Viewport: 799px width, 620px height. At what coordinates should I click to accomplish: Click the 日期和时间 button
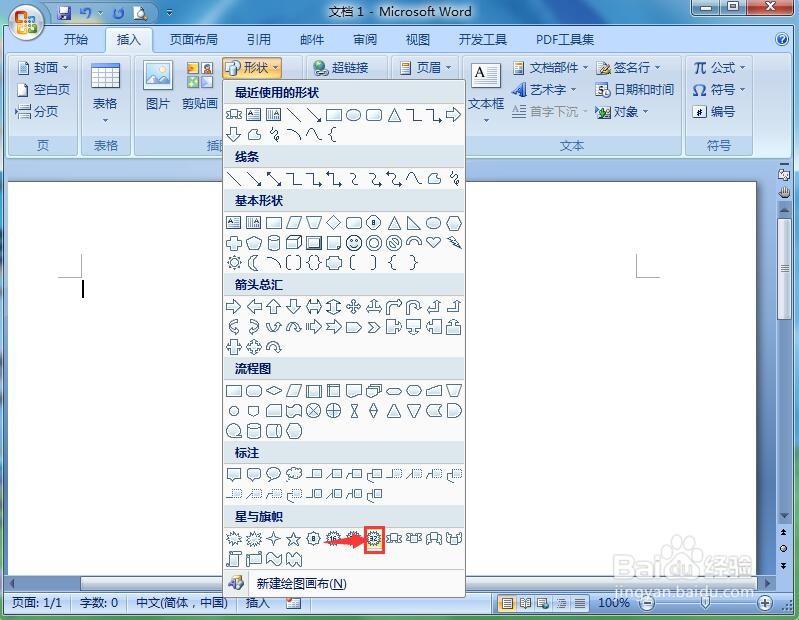coord(635,90)
